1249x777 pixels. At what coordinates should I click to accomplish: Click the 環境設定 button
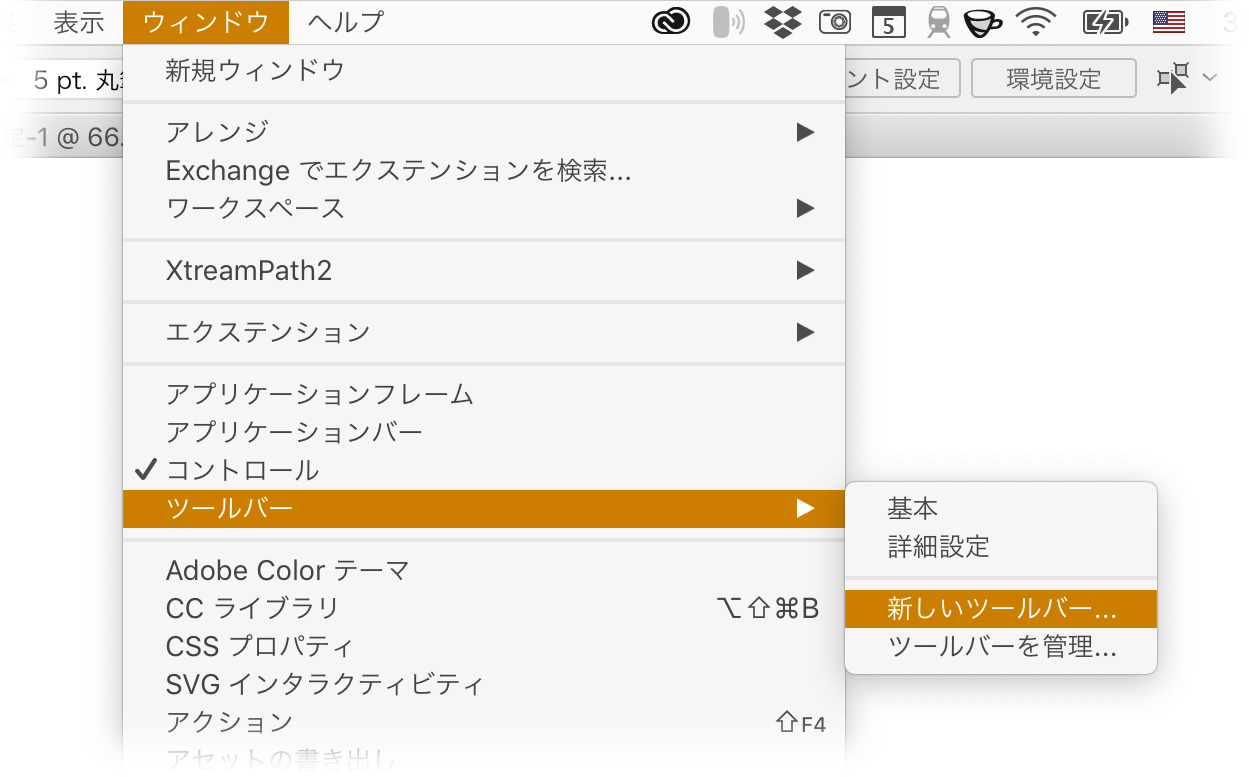tap(1054, 78)
